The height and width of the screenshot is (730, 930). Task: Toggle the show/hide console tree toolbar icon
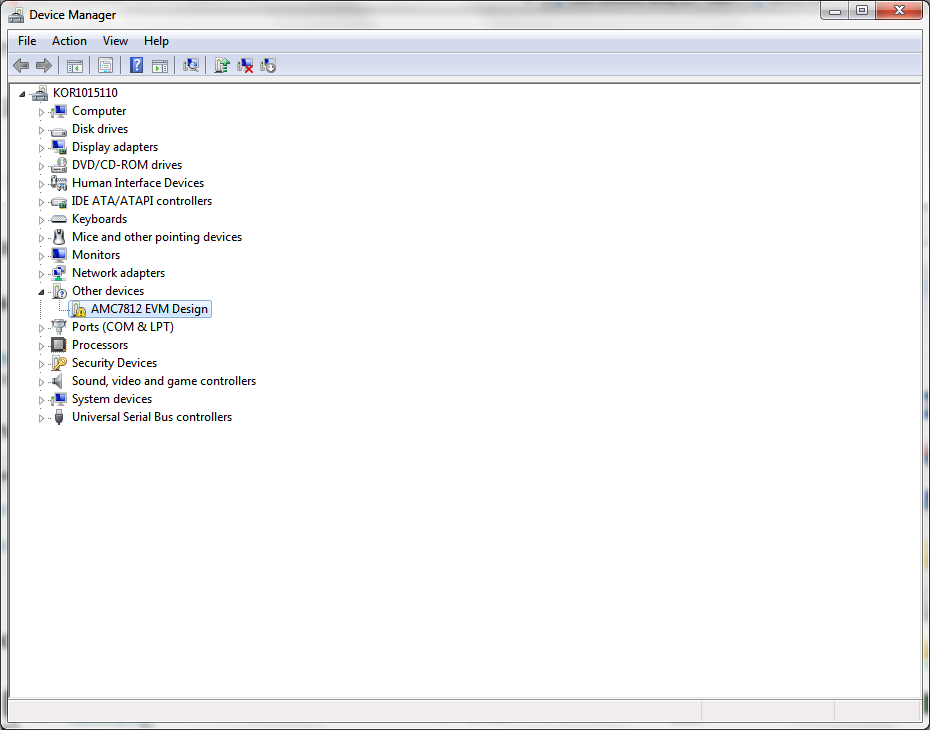point(75,65)
